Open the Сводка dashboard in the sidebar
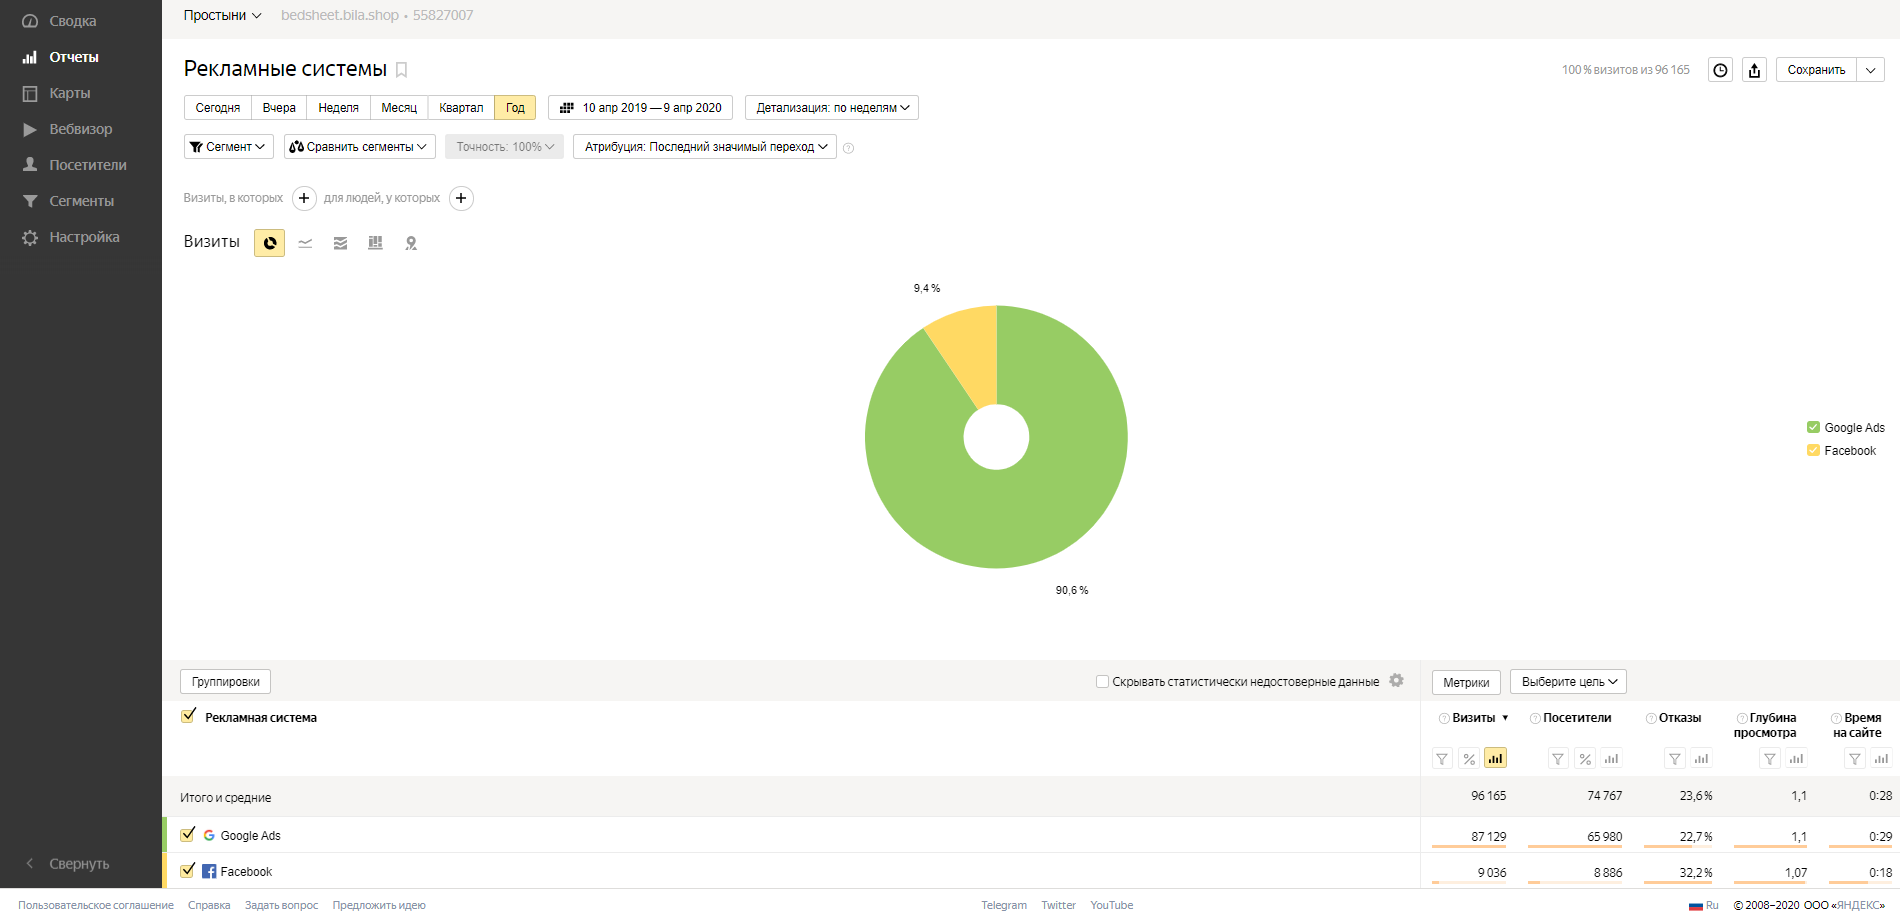Image resolution: width=1900 pixels, height=914 pixels. (72, 21)
